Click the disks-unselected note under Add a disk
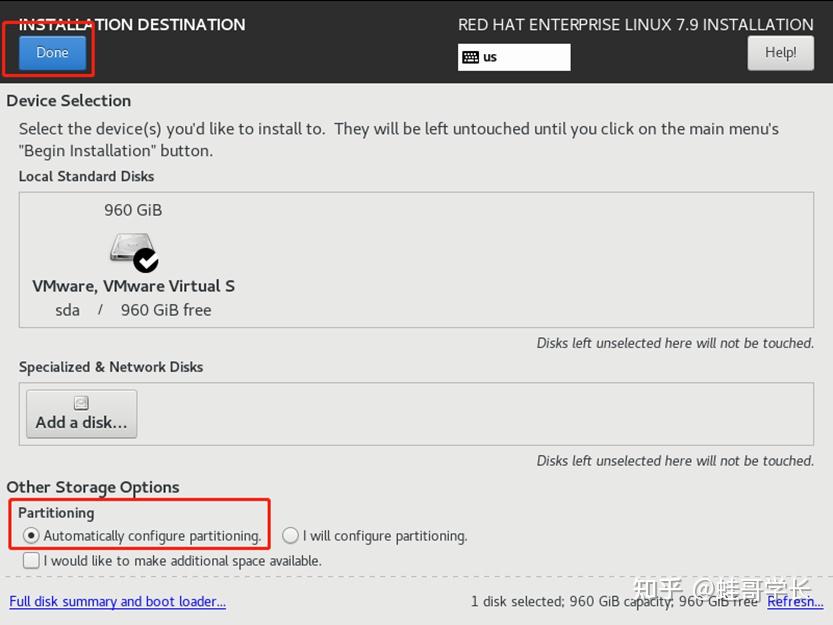The image size is (833, 625). [x=675, y=460]
